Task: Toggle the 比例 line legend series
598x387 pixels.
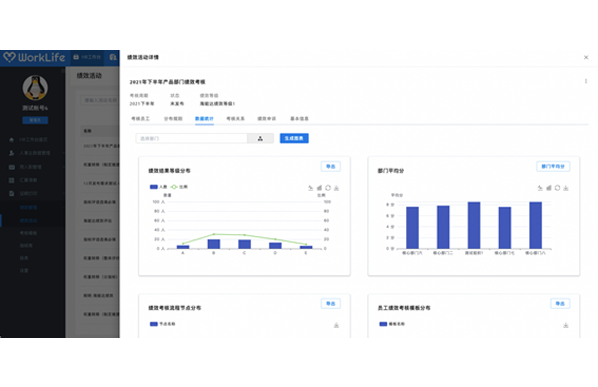Action: pos(179,187)
